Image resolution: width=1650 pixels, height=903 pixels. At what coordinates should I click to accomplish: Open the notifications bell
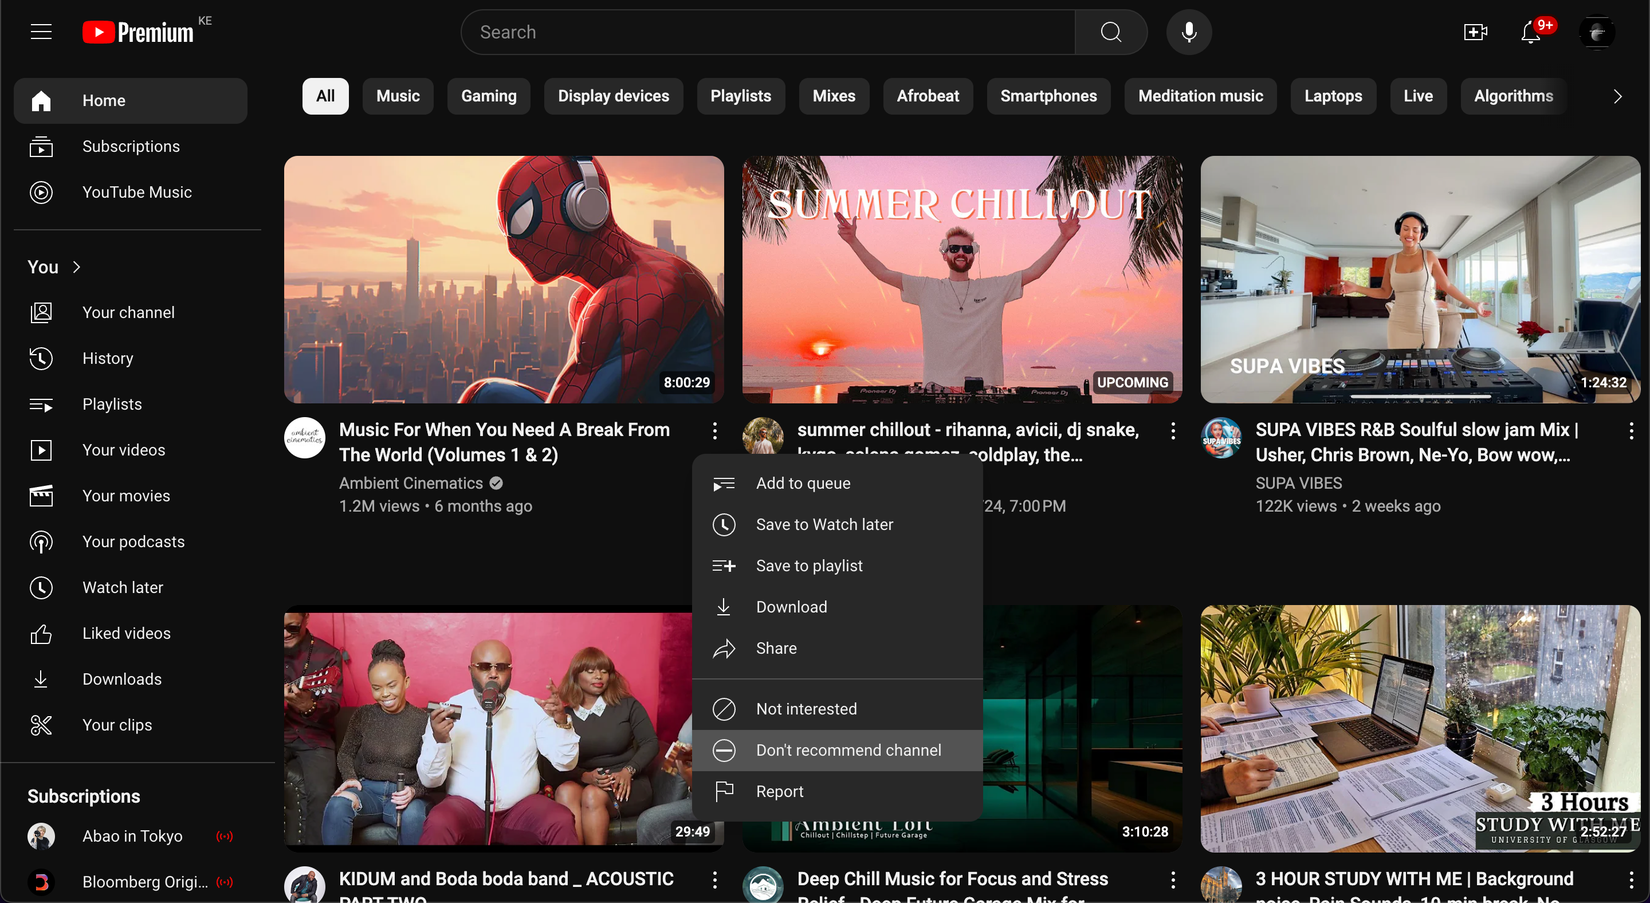[x=1530, y=33]
